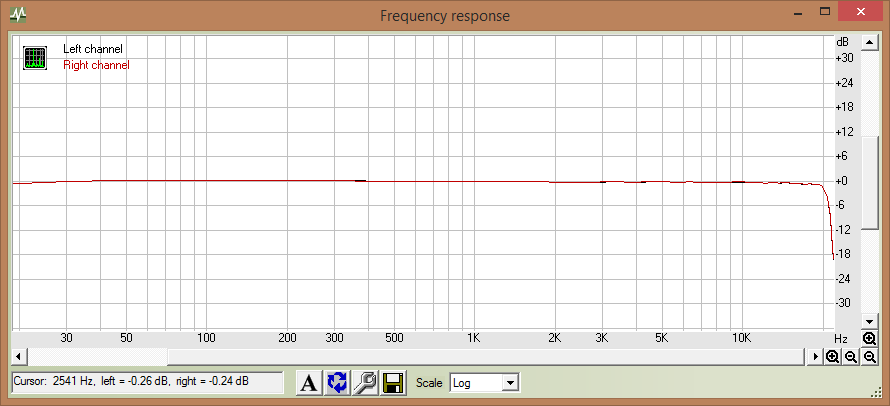Click zoom-in magnifier directly below vertical scrollbar

pos(869,339)
